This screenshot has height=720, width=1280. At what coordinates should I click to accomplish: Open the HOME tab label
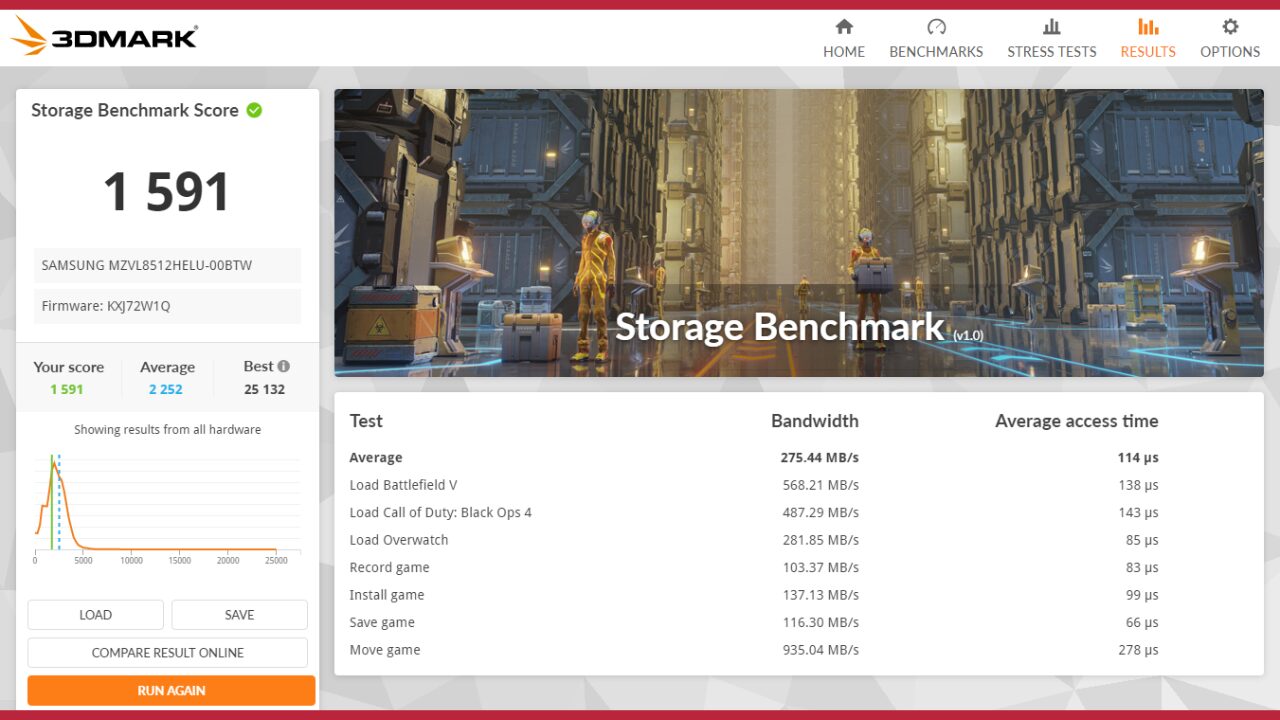click(844, 52)
